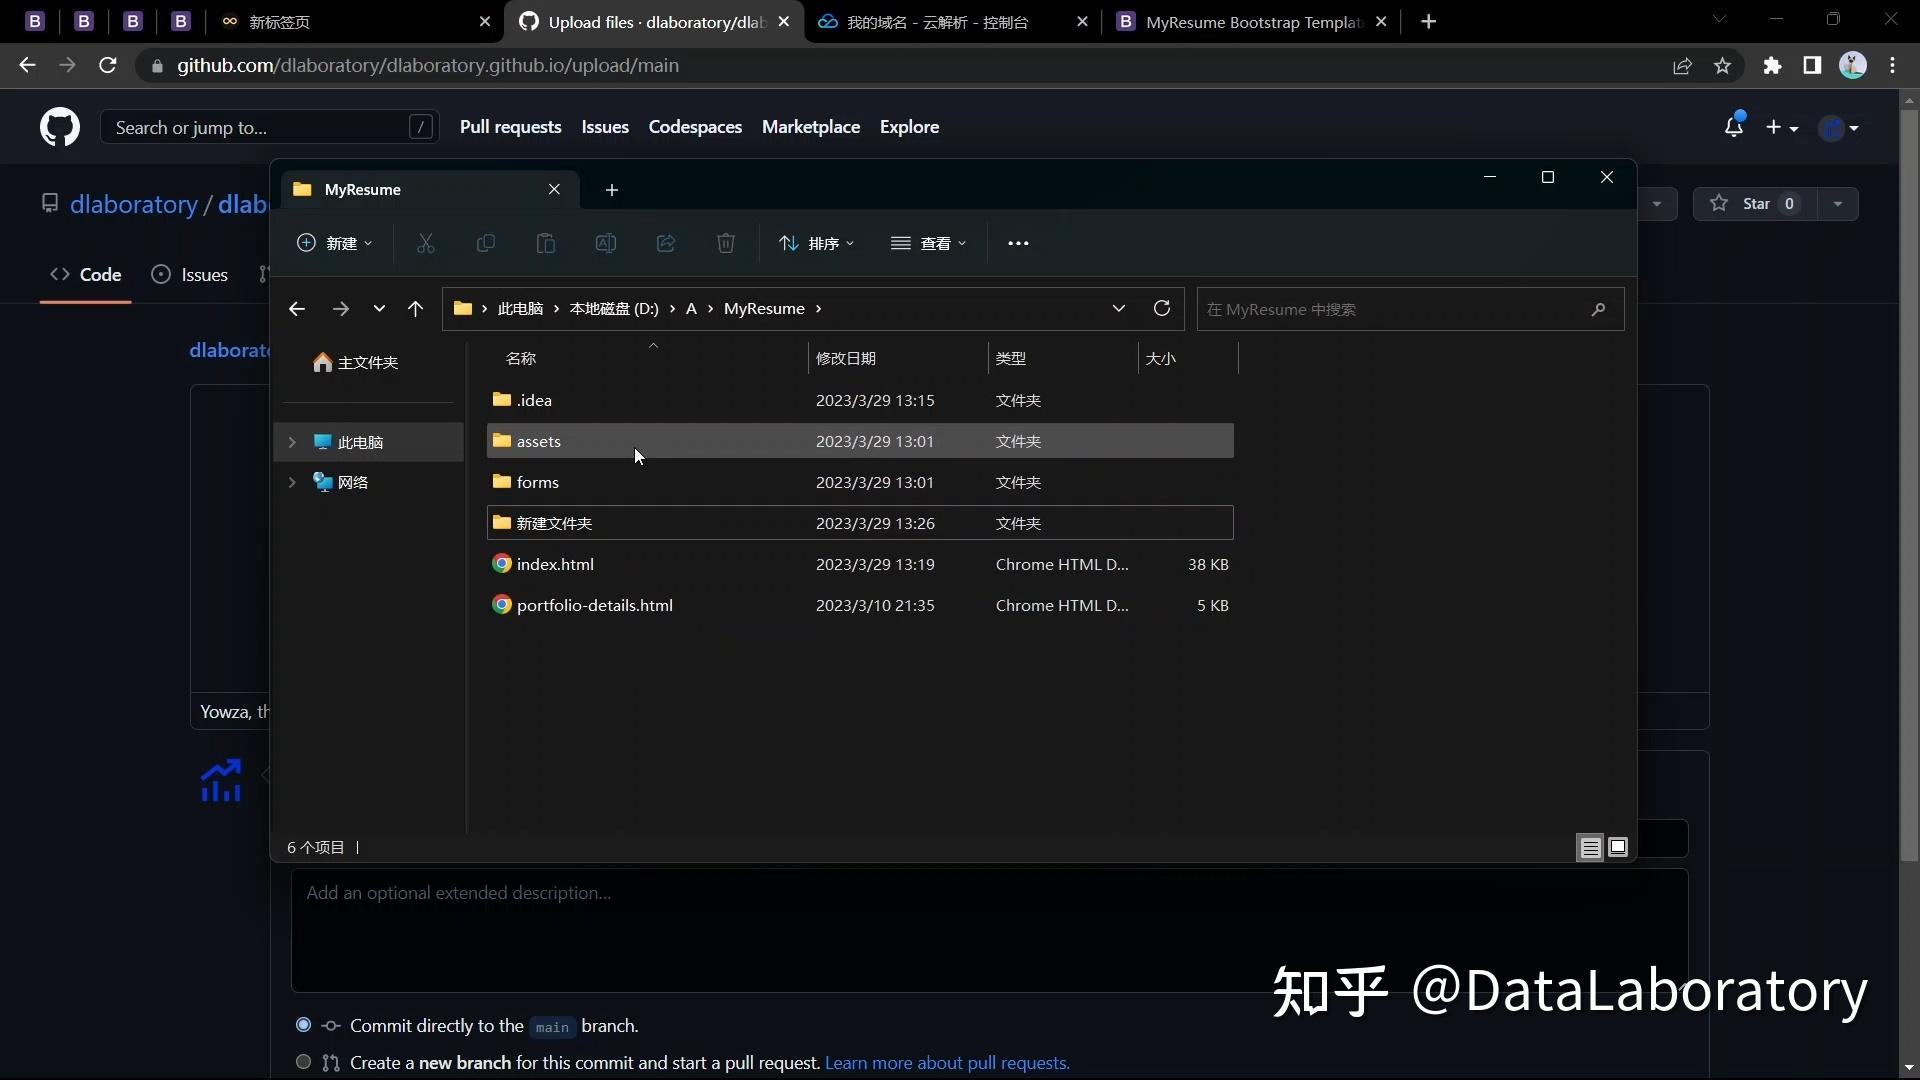Click MyResume in breadcrumb path
1920x1080 pixels.
(x=764, y=309)
